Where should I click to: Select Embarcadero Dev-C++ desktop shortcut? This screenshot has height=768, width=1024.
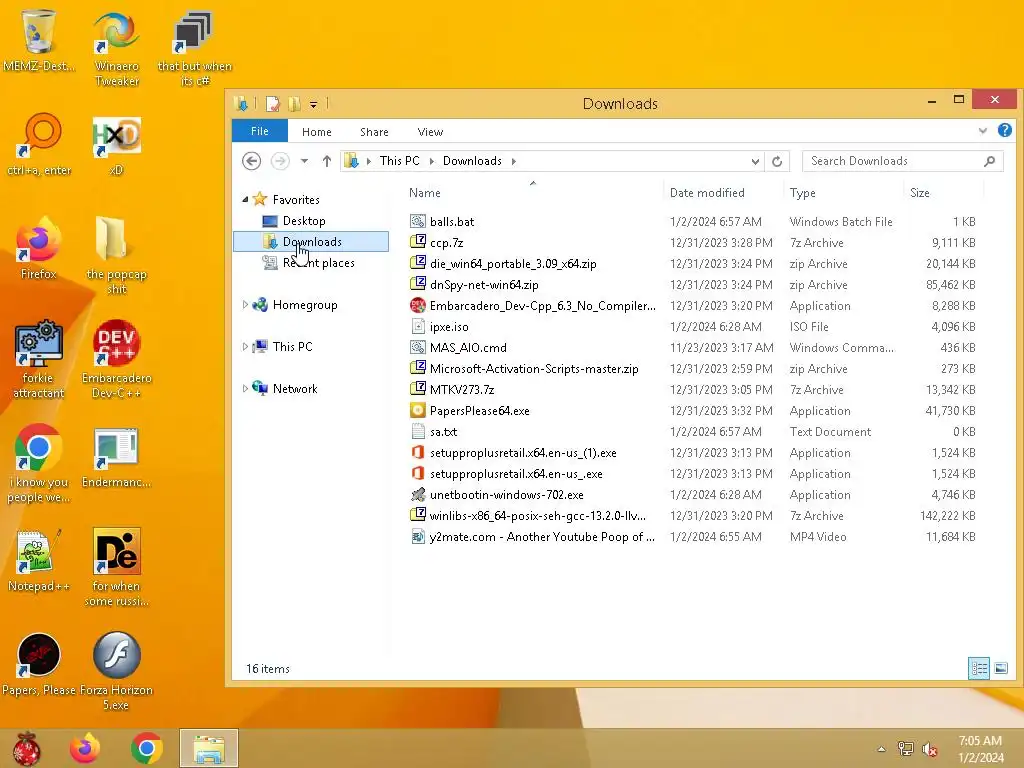pos(116,359)
